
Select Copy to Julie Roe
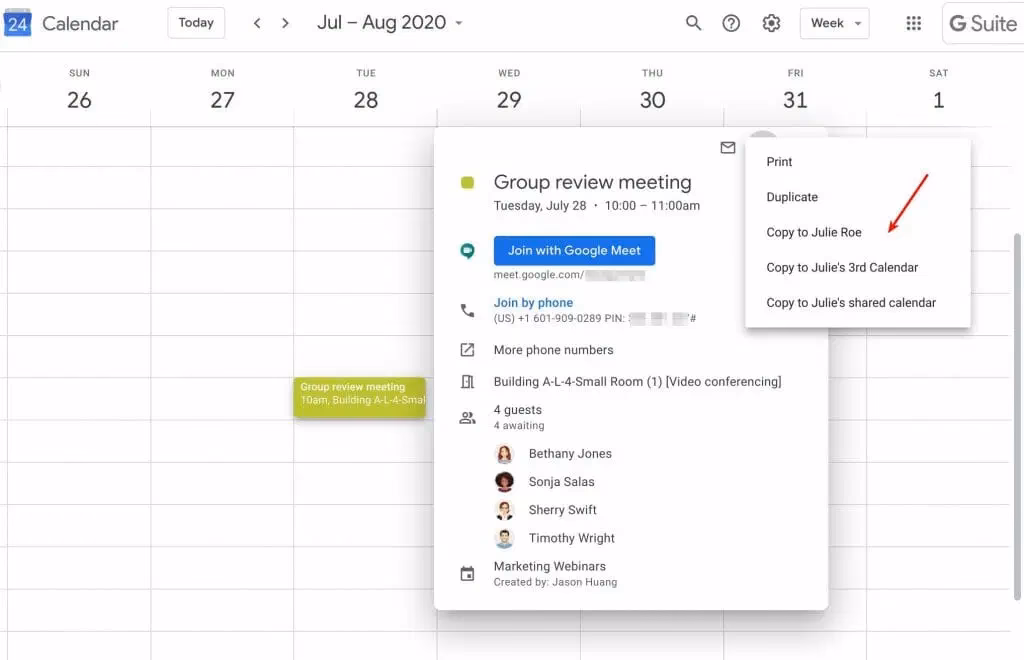tap(857, 232)
